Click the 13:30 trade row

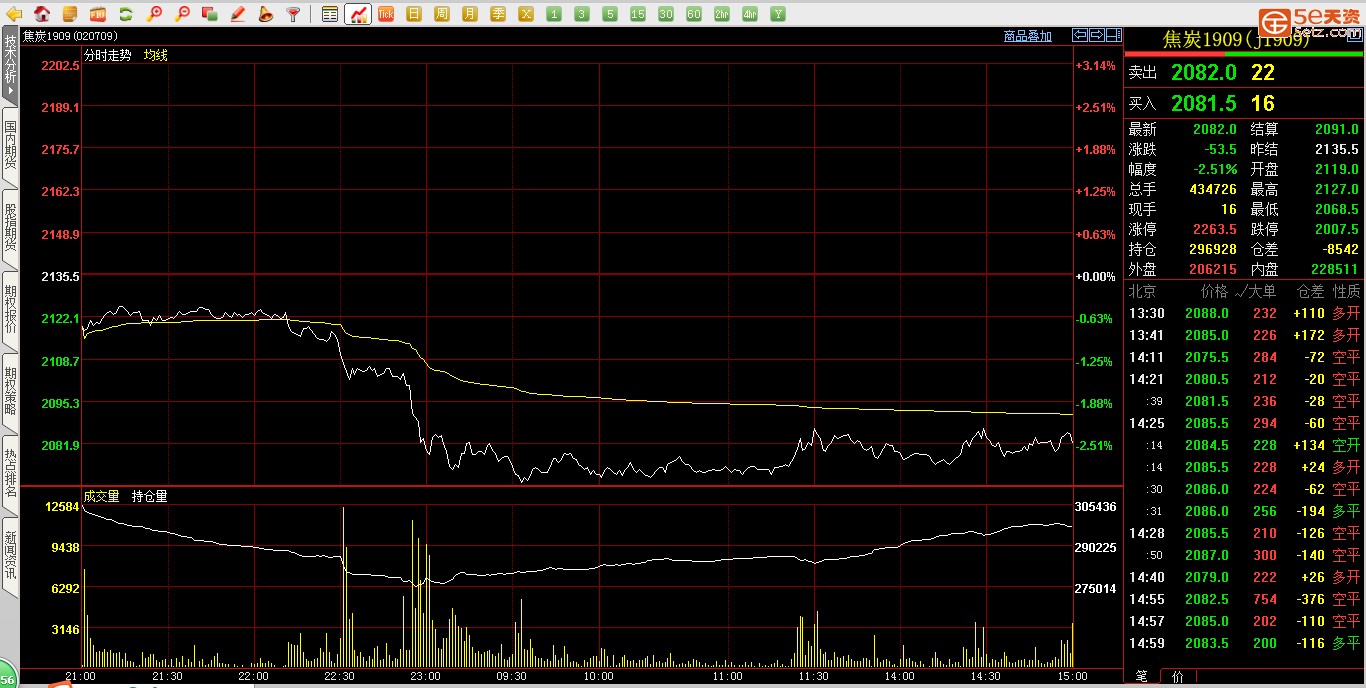click(1244, 313)
